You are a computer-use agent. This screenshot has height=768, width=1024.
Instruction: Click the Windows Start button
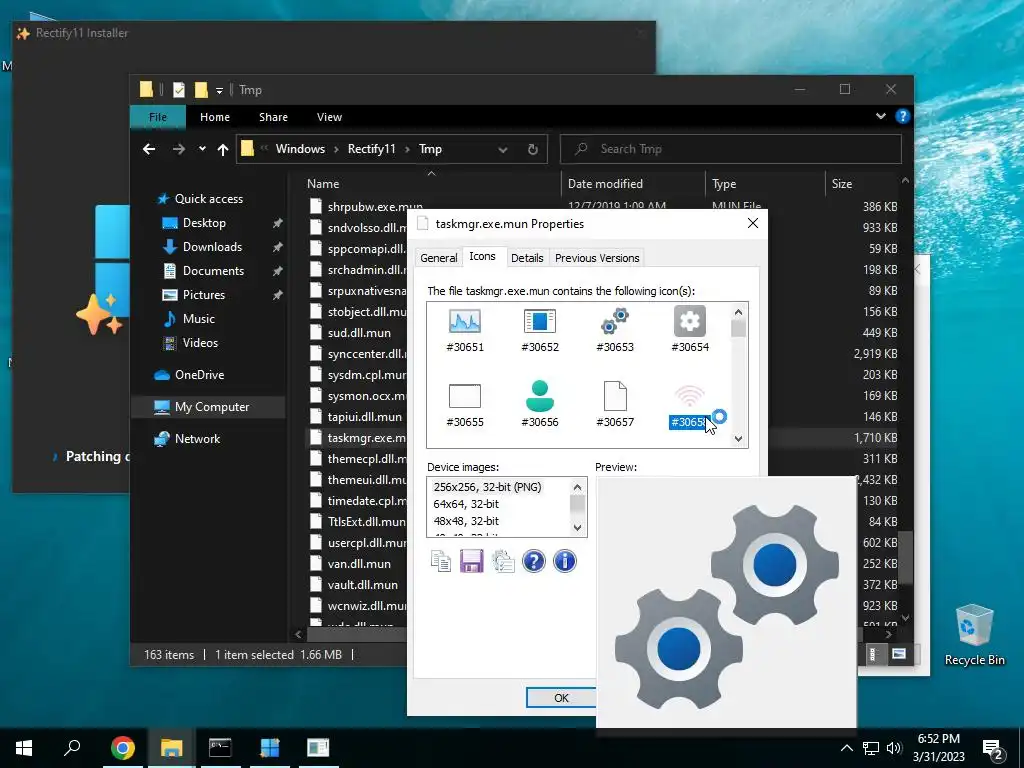24,748
